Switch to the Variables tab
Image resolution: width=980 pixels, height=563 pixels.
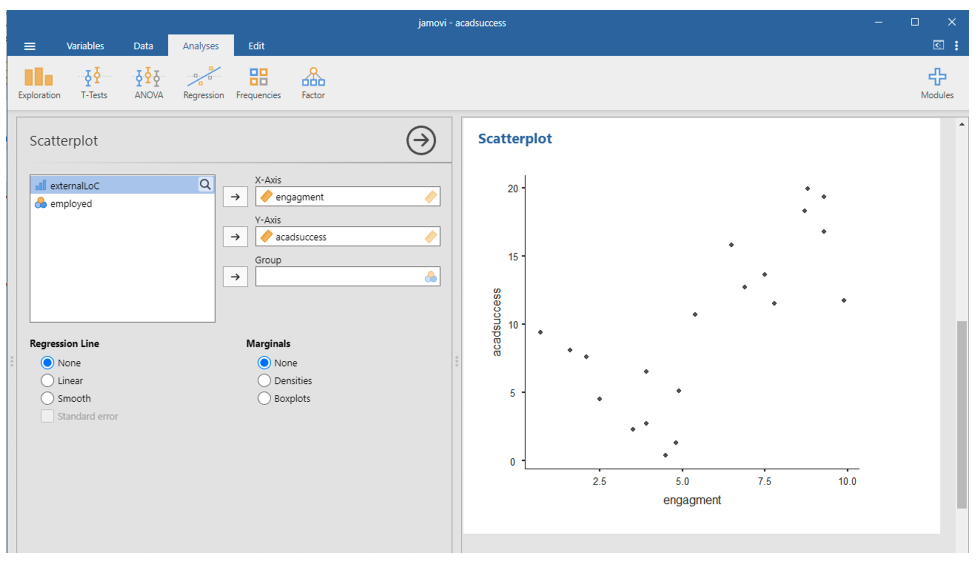85,46
